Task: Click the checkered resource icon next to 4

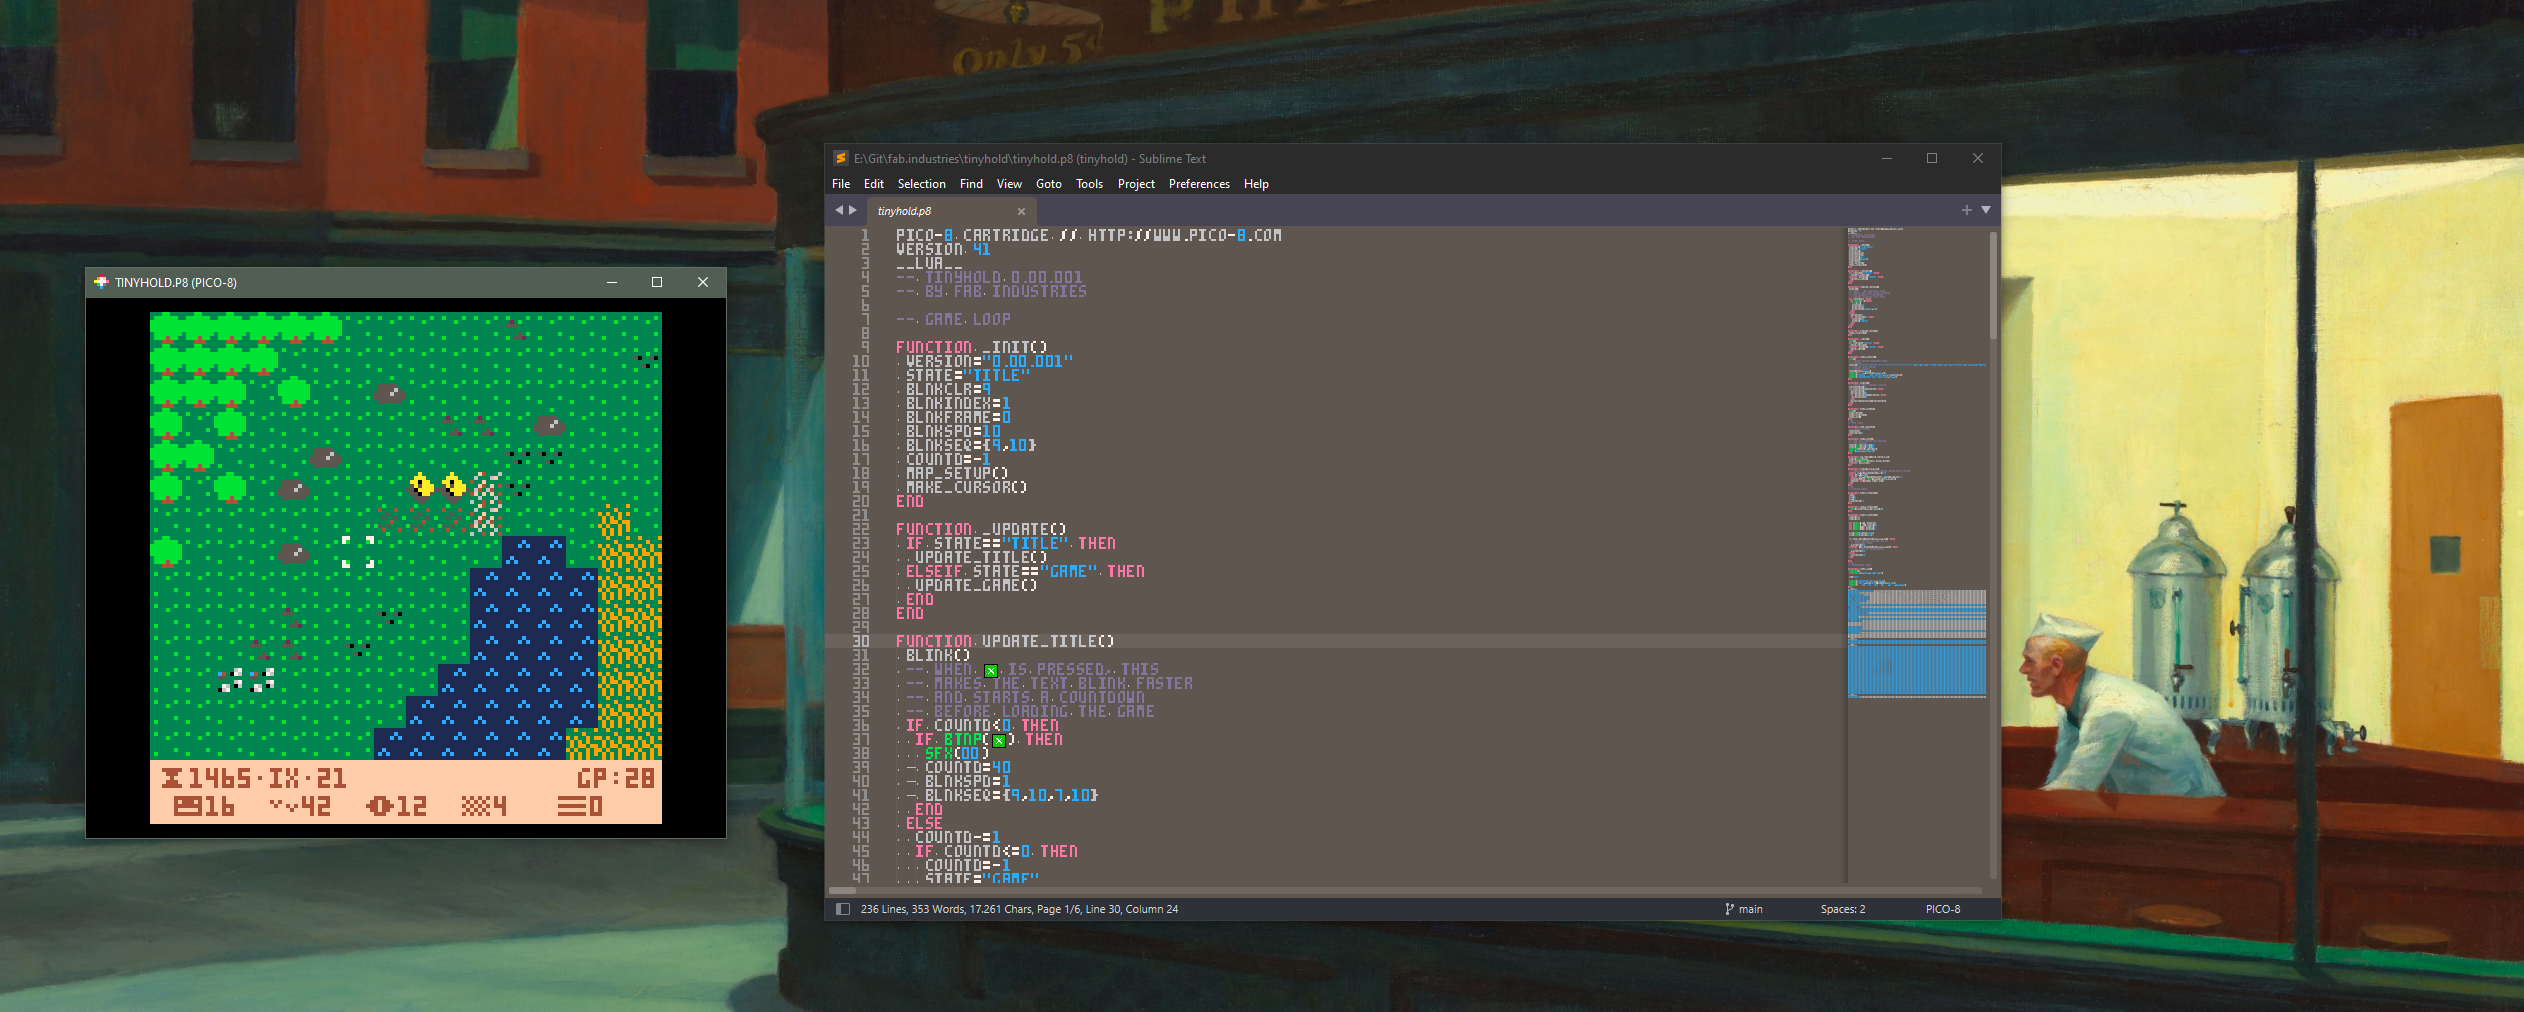Action: 474,806
